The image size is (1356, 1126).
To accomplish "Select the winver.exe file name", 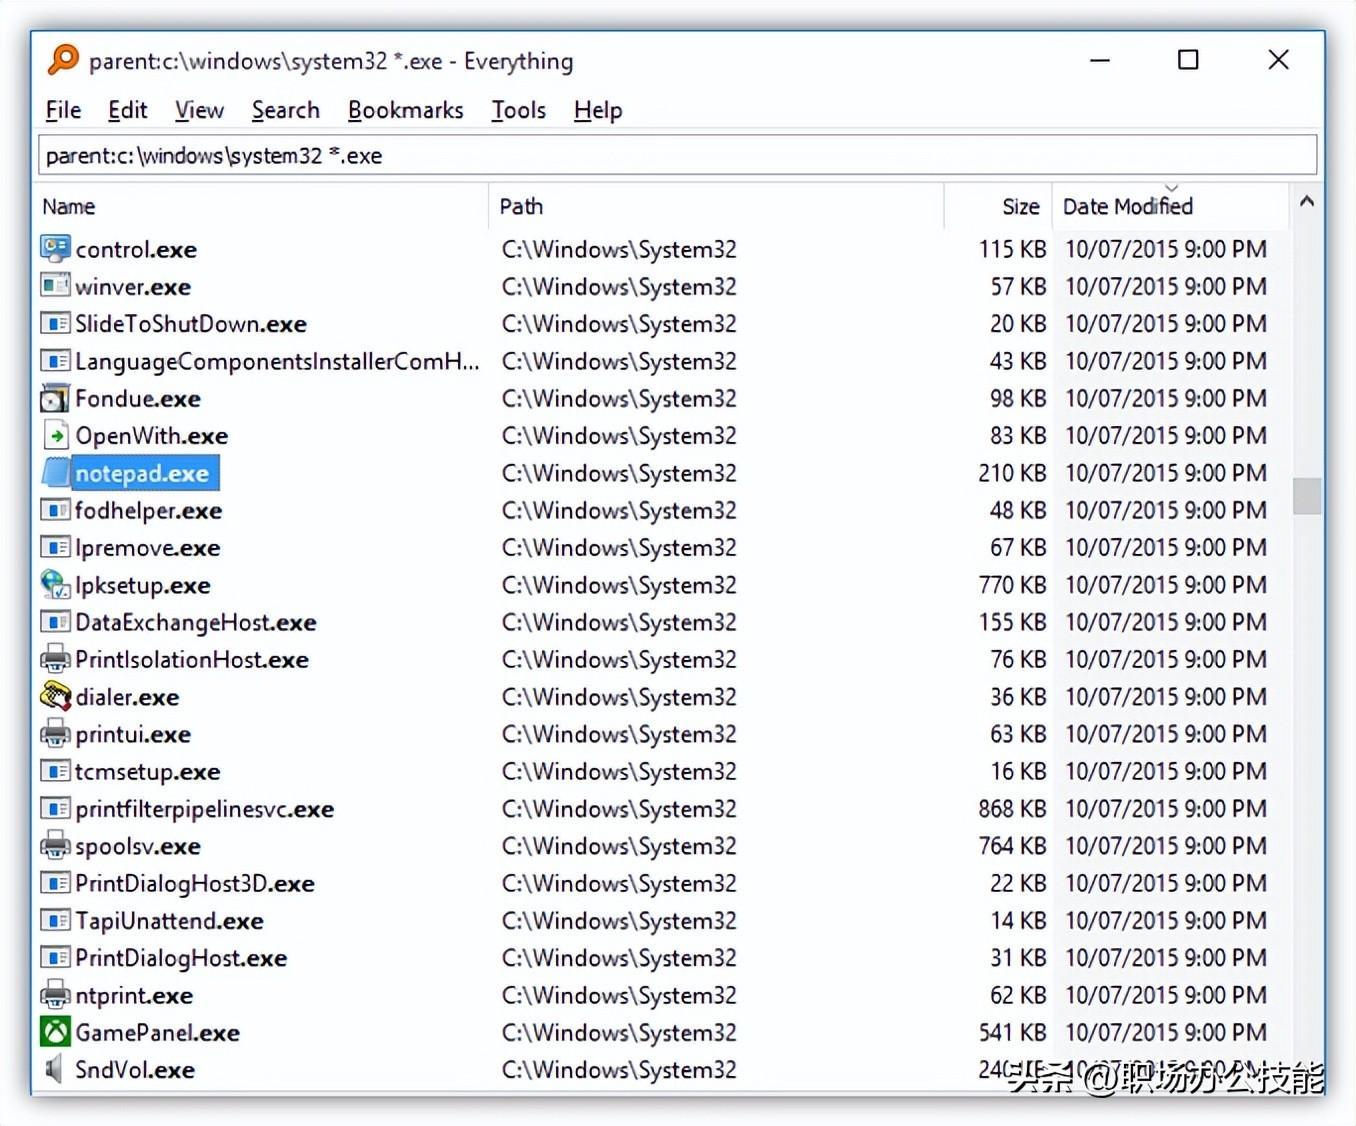I will tap(133, 287).
